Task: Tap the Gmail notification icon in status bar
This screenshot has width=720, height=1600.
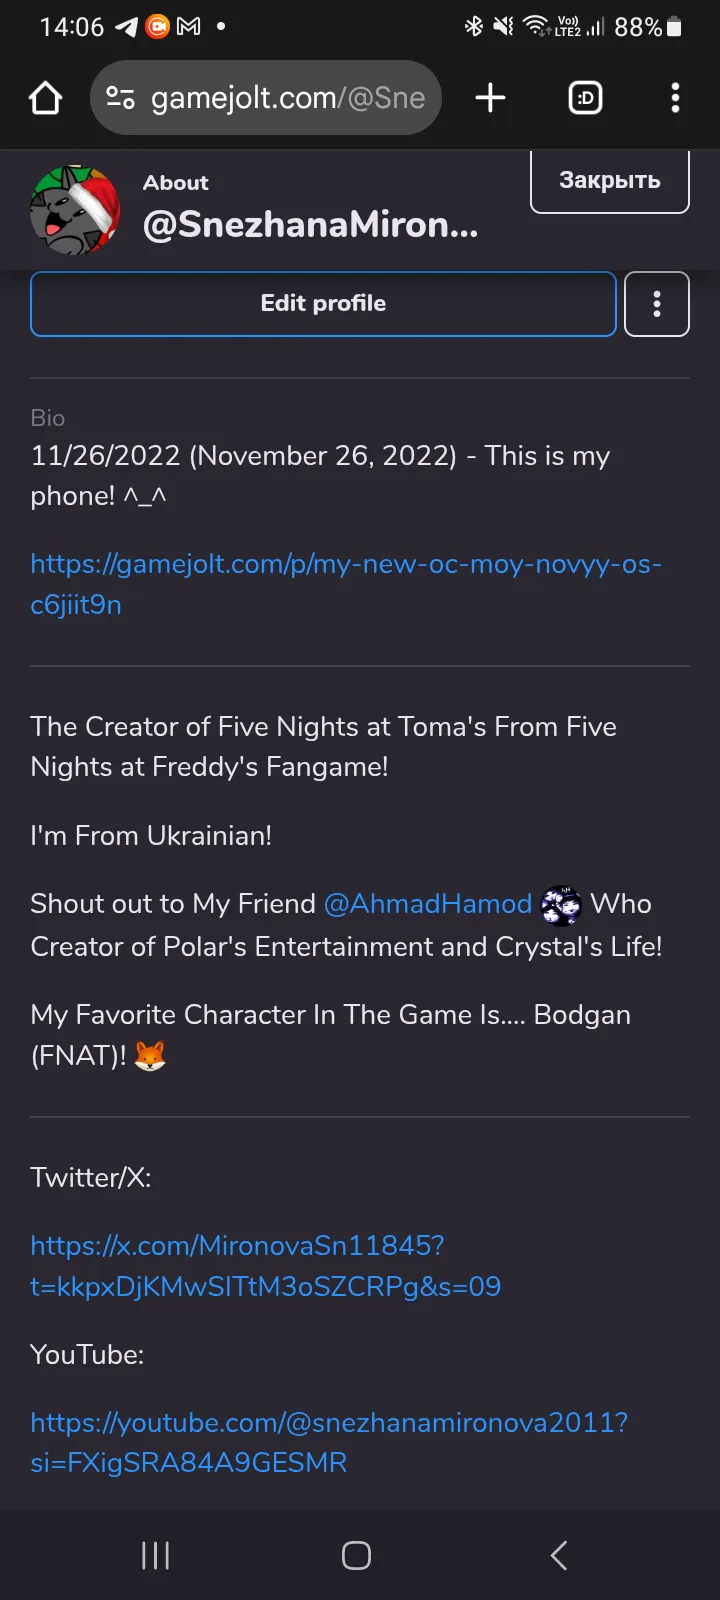Action: point(188,27)
